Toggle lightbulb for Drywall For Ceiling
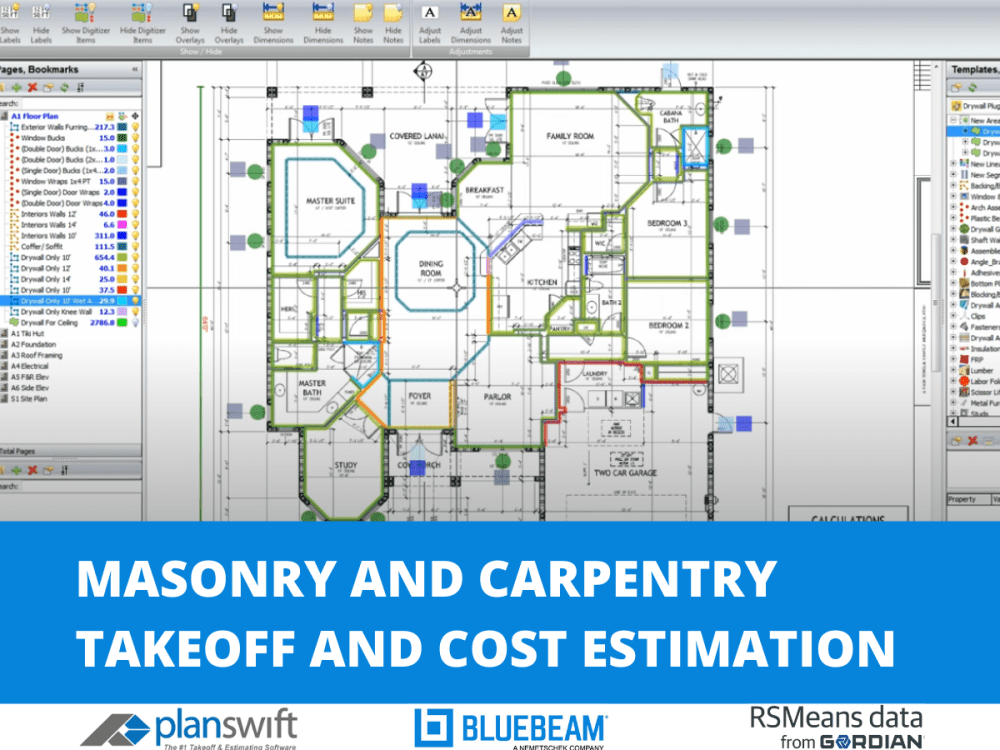The height and width of the screenshot is (750, 1000). tap(135, 322)
